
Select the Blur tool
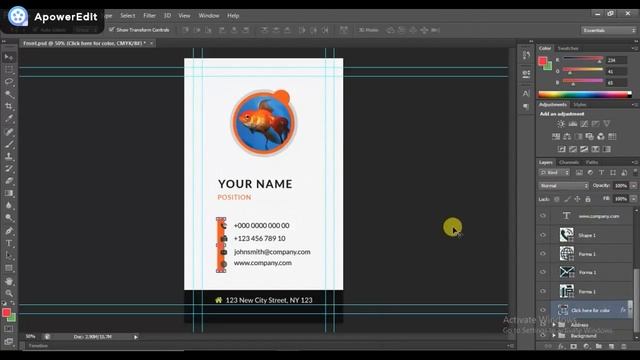click(9, 206)
